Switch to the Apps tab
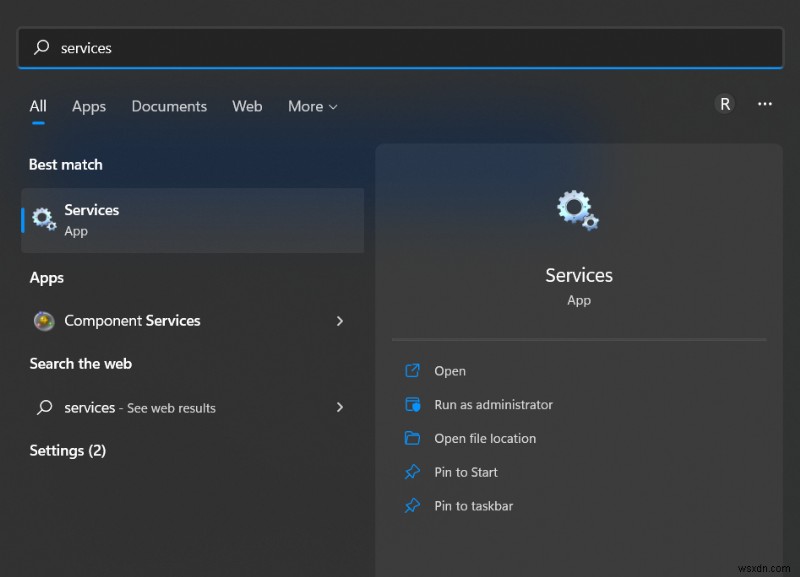This screenshot has width=800, height=577. pyautogui.click(x=88, y=106)
